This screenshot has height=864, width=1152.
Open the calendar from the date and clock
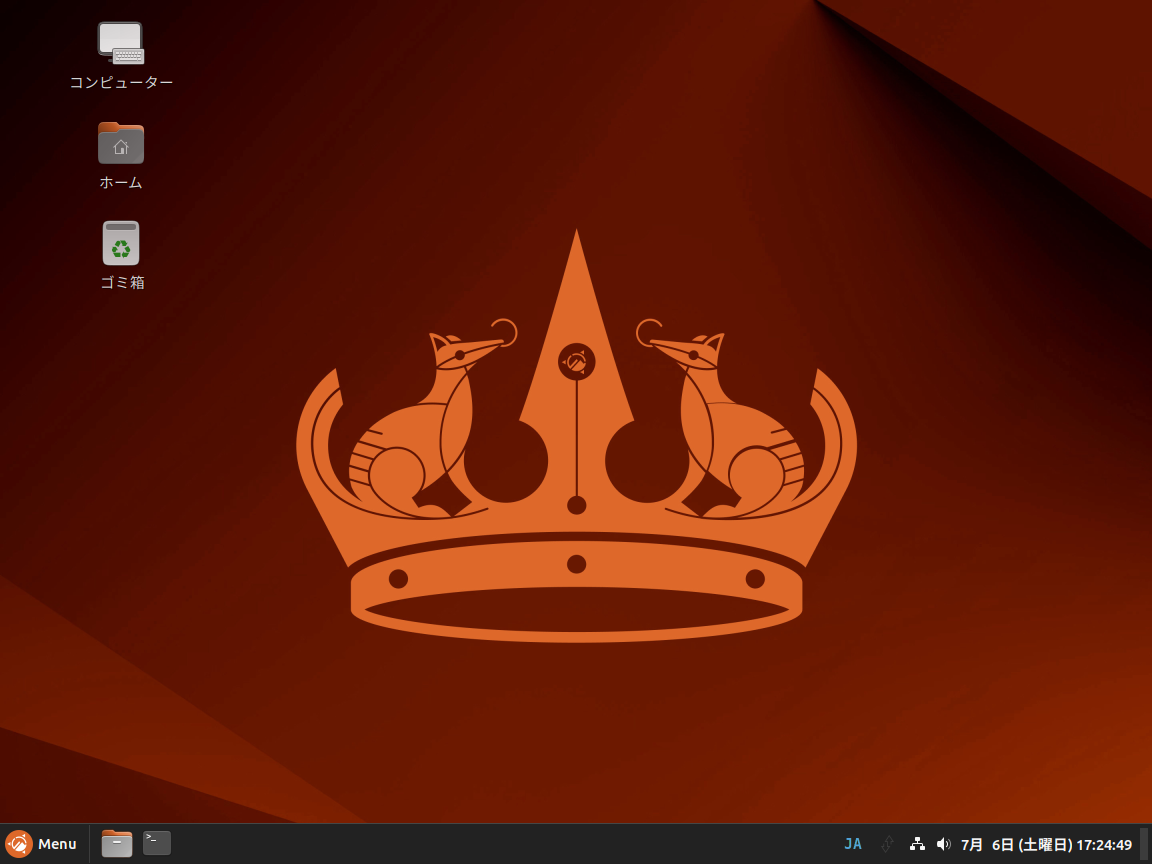pos(1046,845)
